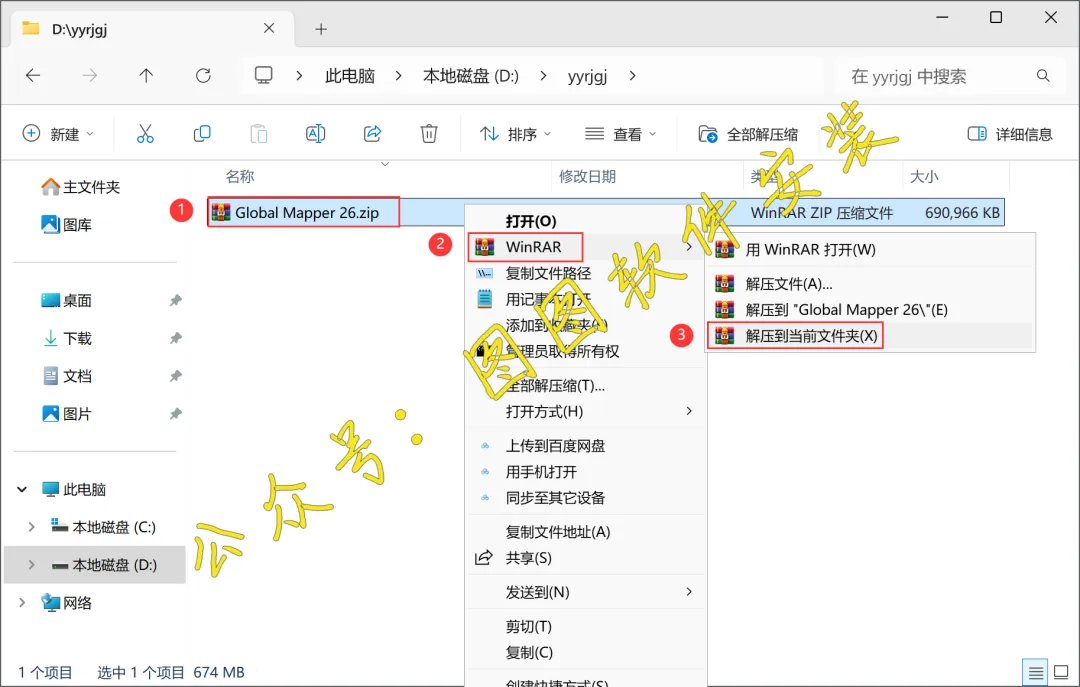Choose 打开方式(H) in the context menu
This screenshot has height=687, width=1080.
[x=585, y=411]
